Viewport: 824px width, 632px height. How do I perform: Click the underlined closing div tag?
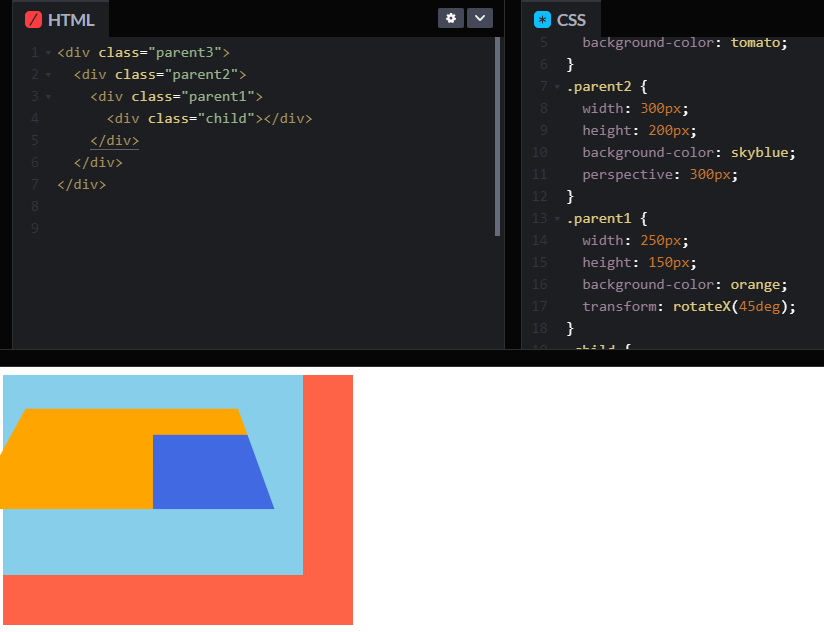pyautogui.click(x=115, y=141)
